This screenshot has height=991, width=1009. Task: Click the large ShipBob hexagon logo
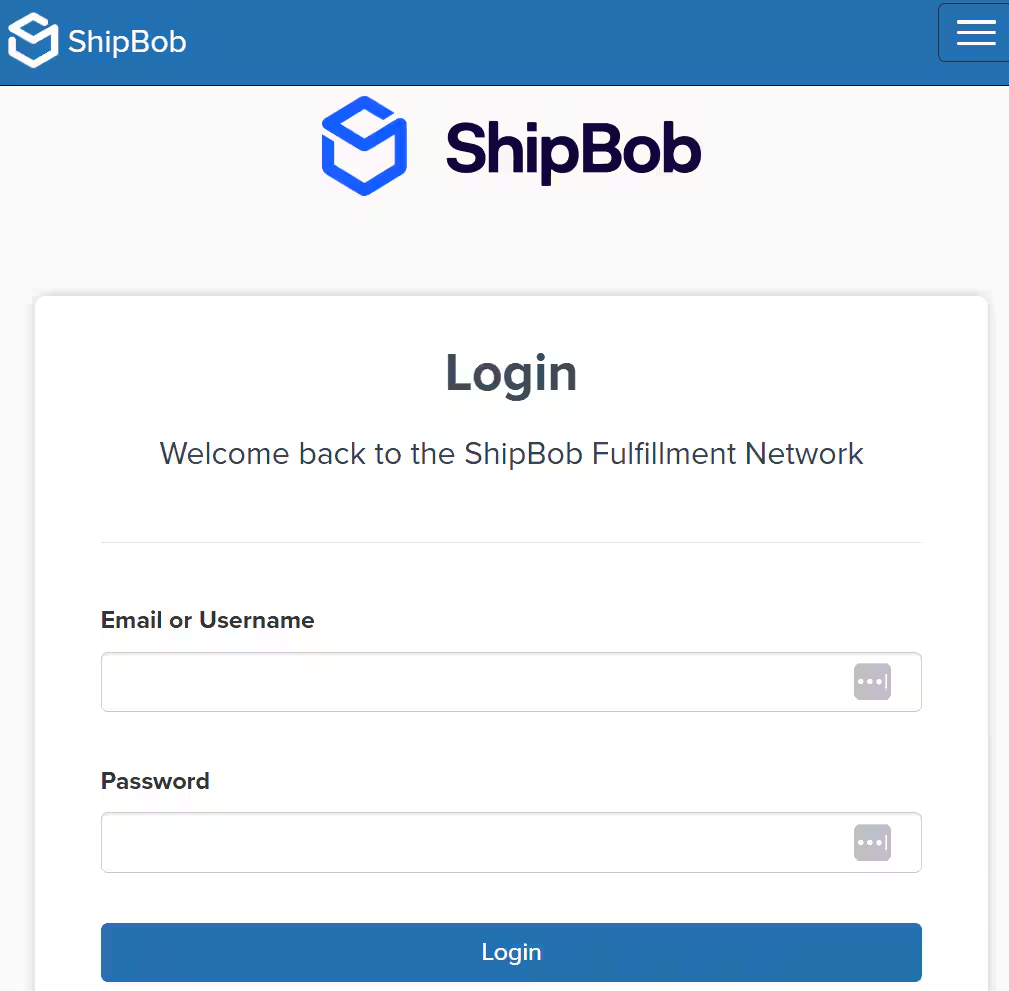point(364,146)
